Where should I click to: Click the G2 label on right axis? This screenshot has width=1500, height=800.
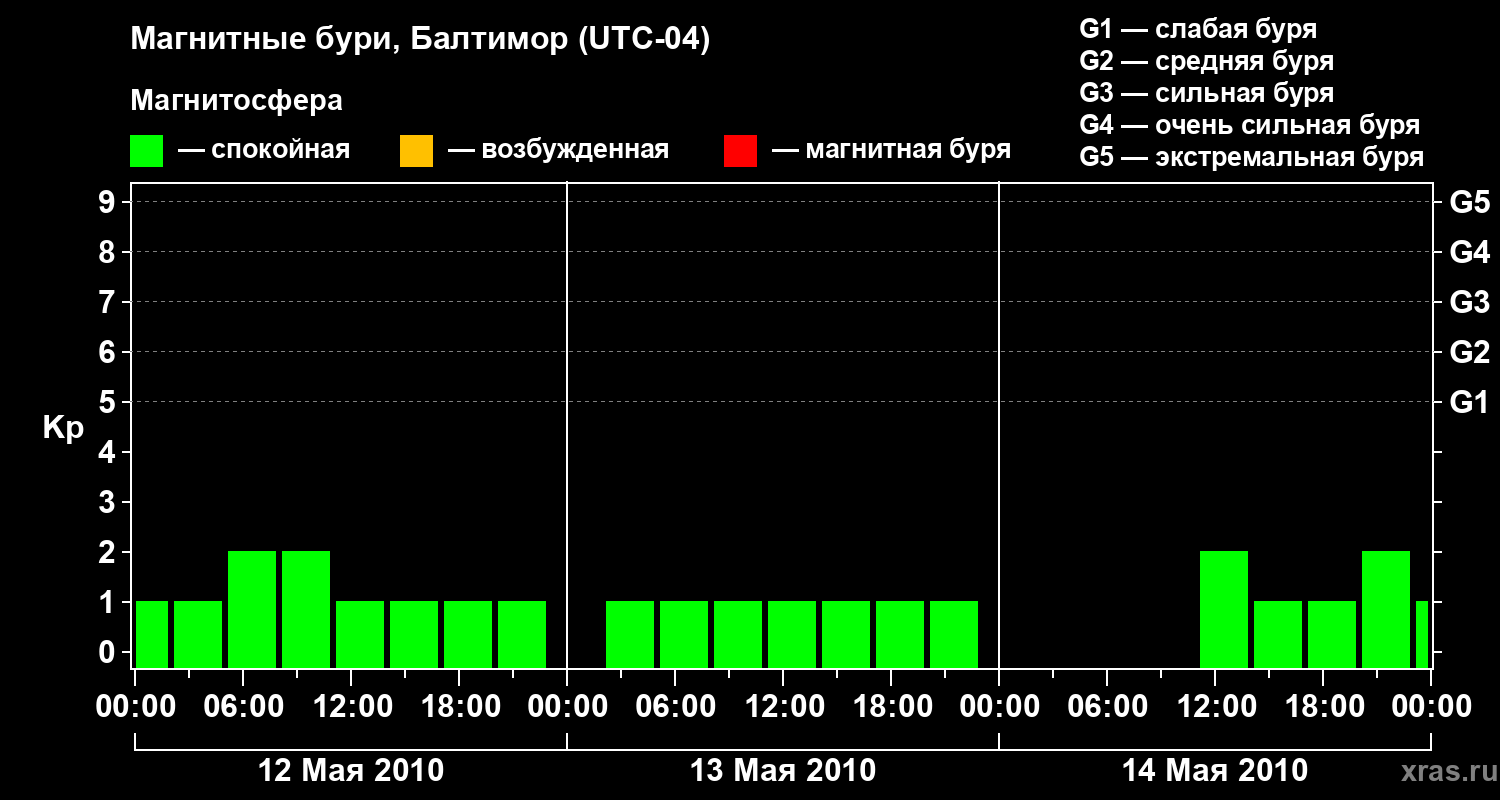pos(1470,352)
